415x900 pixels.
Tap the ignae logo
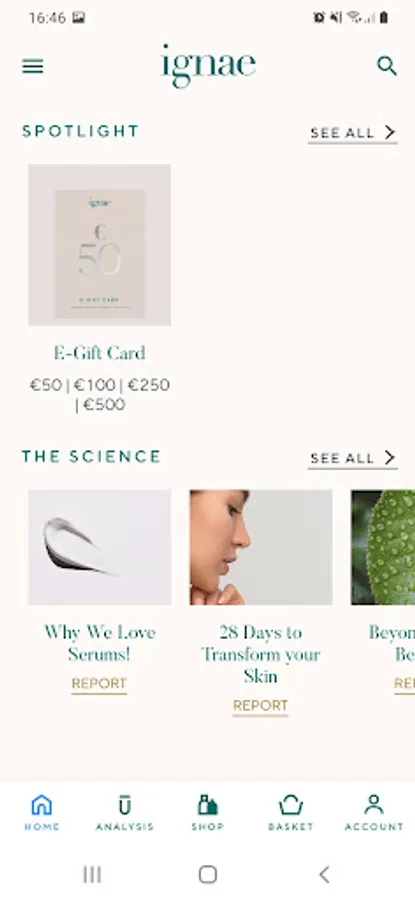tap(208, 66)
